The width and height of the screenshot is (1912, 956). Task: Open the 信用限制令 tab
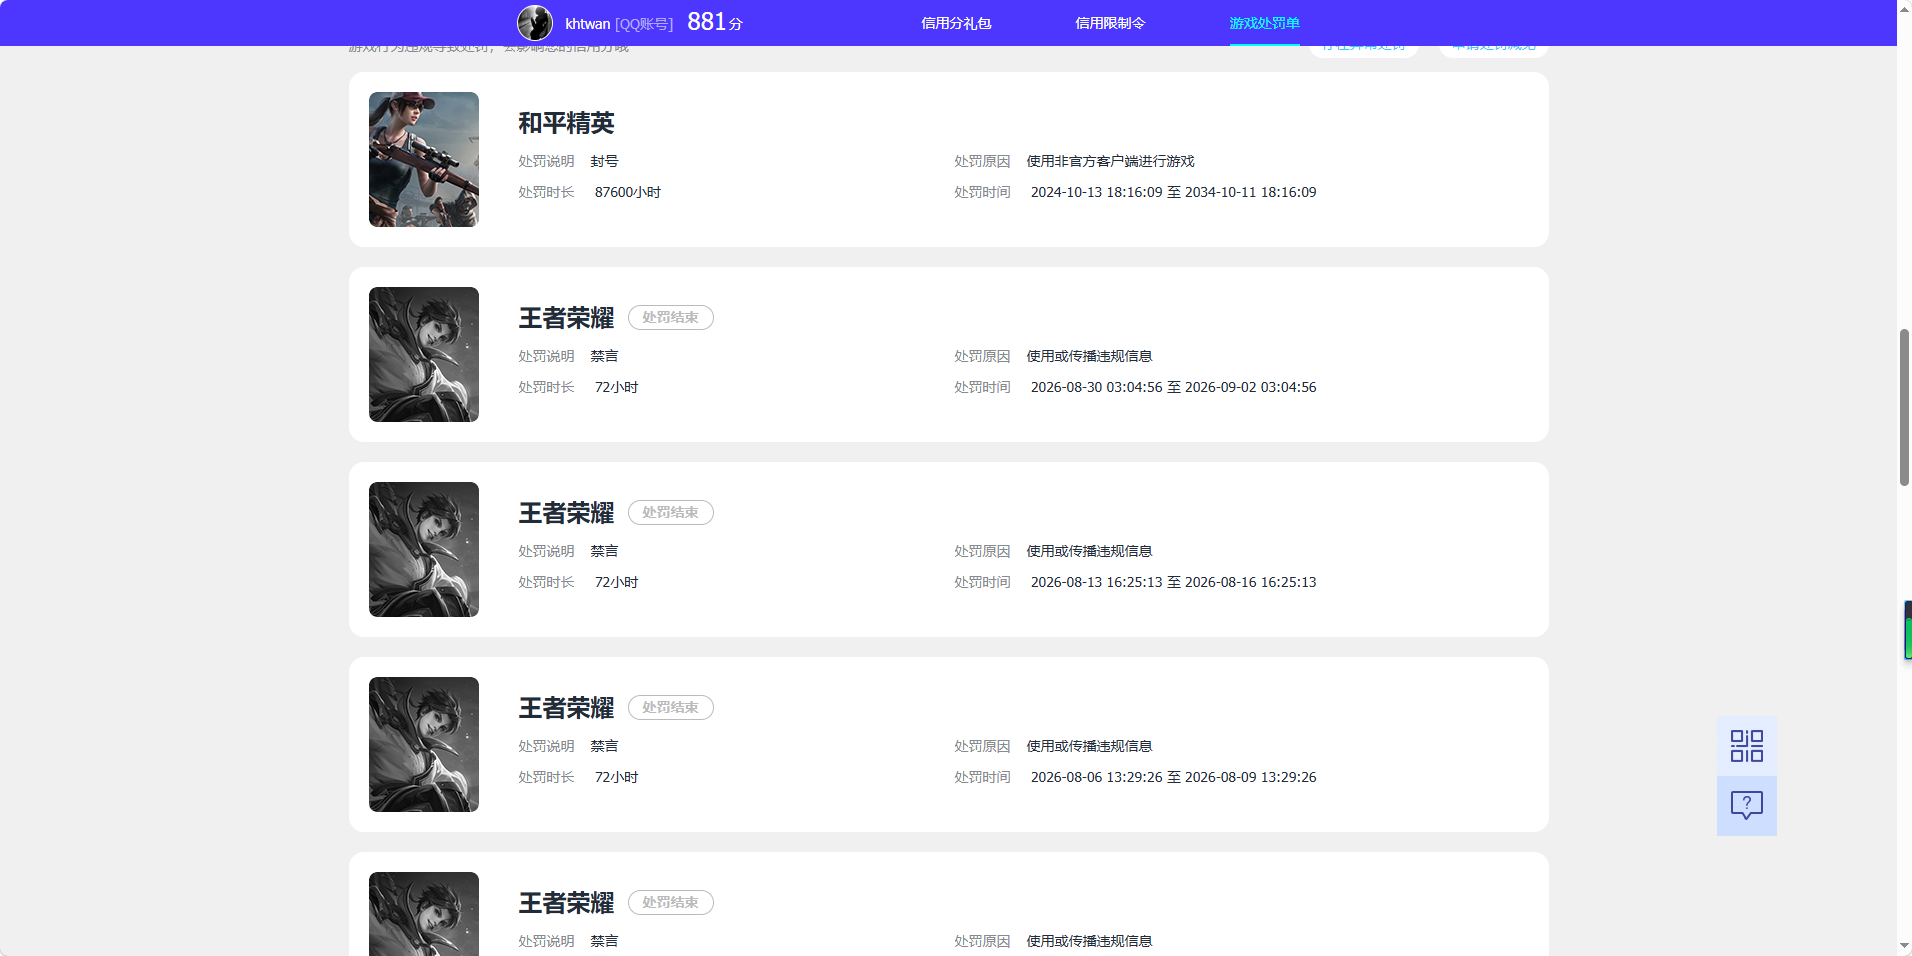[1110, 23]
